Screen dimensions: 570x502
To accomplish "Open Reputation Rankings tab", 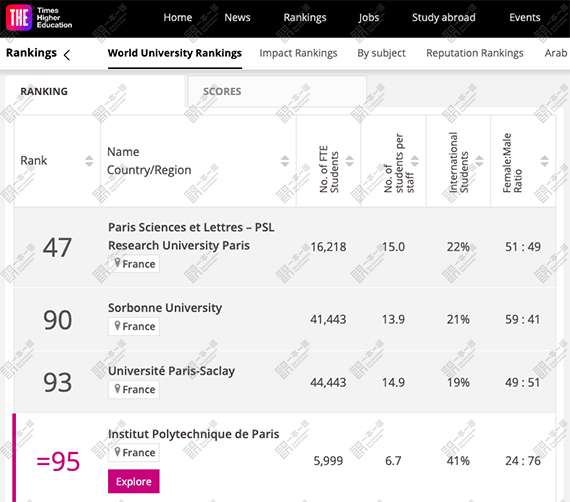I will pyautogui.click(x=475, y=53).
